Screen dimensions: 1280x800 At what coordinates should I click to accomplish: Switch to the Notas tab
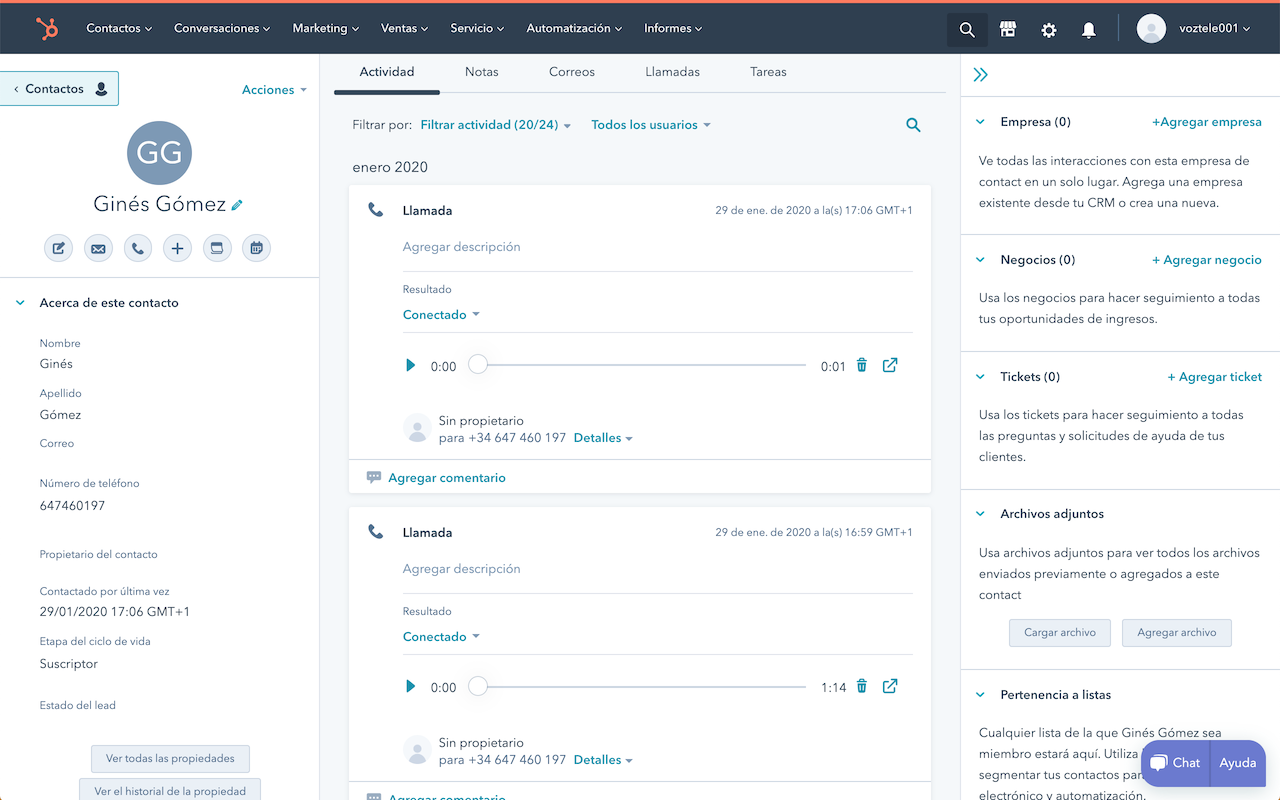pyautogui.click(x=482, y=72)
